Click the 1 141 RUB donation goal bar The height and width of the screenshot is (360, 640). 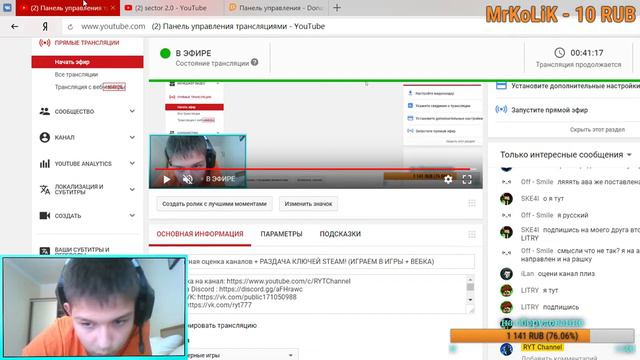pyautogui.click(x=542, y=336)
